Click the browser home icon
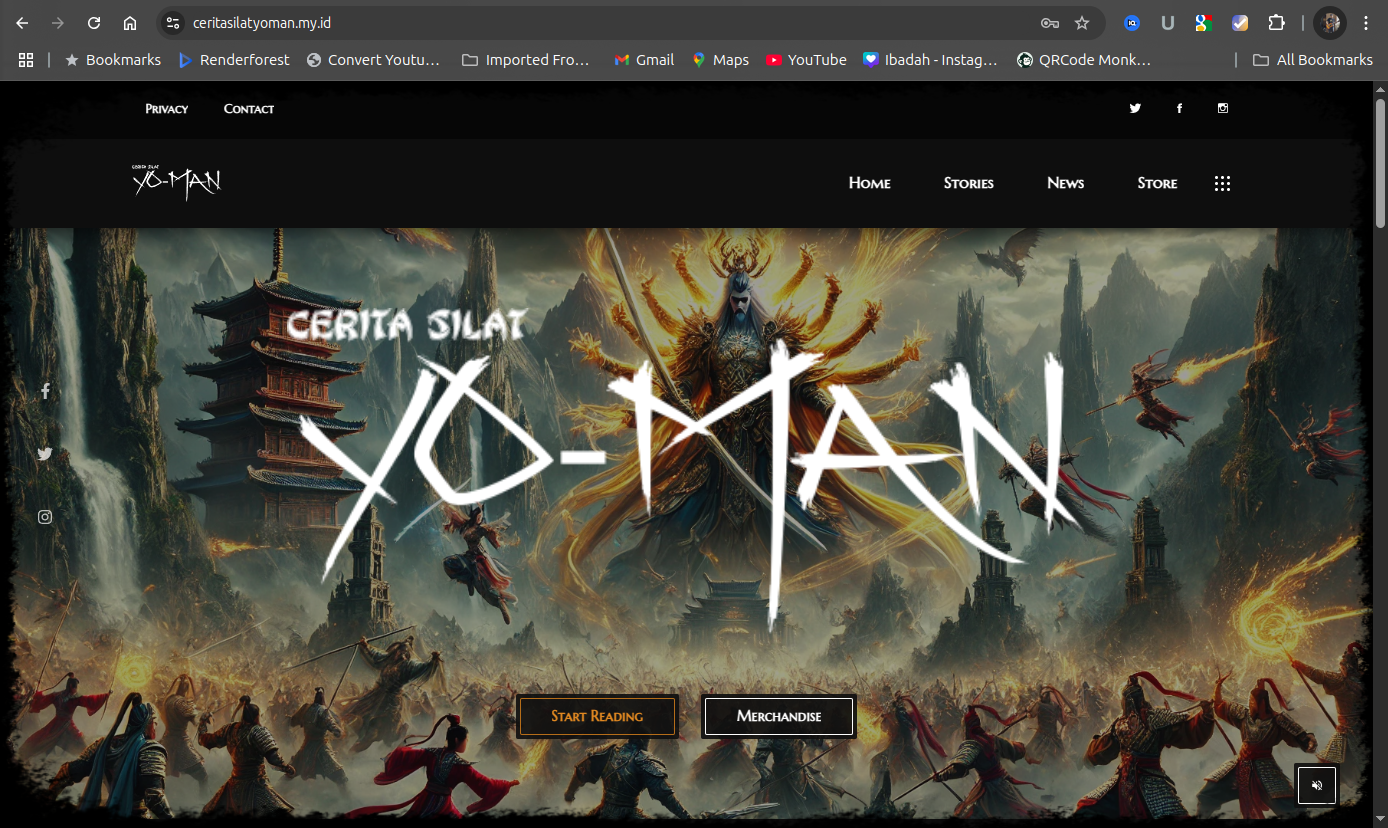1388x828 pixels. pyautogui.click(x=130, y=22)
